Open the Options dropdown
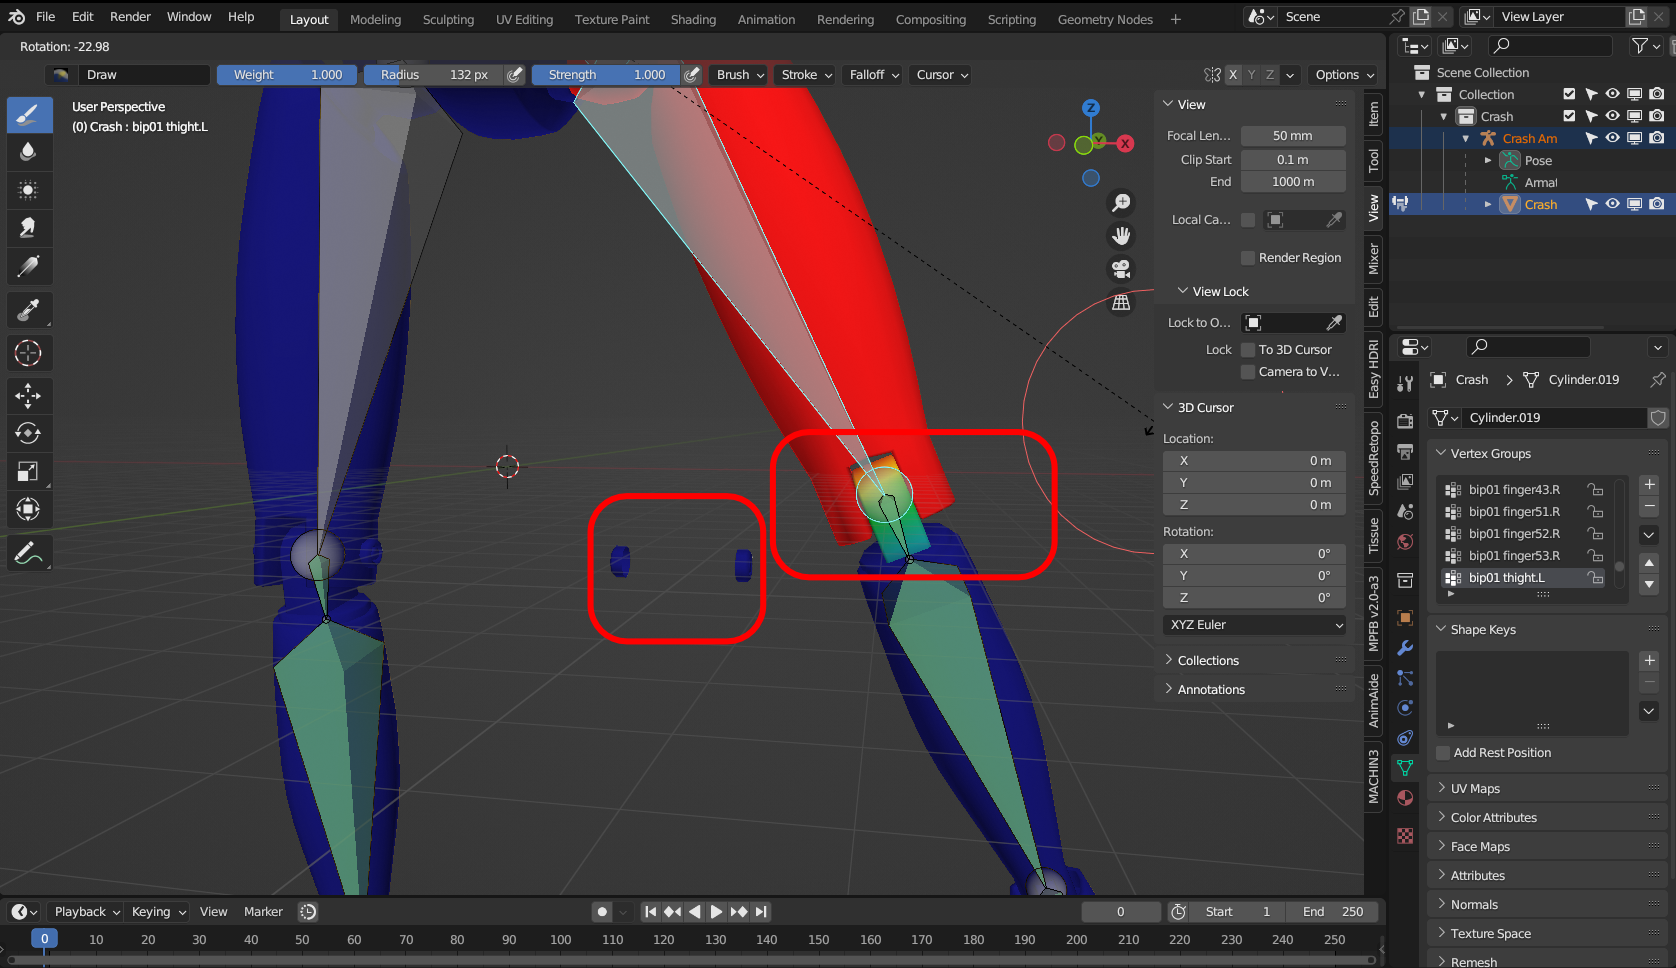 pyautogui.click(x=1345, y=75)
